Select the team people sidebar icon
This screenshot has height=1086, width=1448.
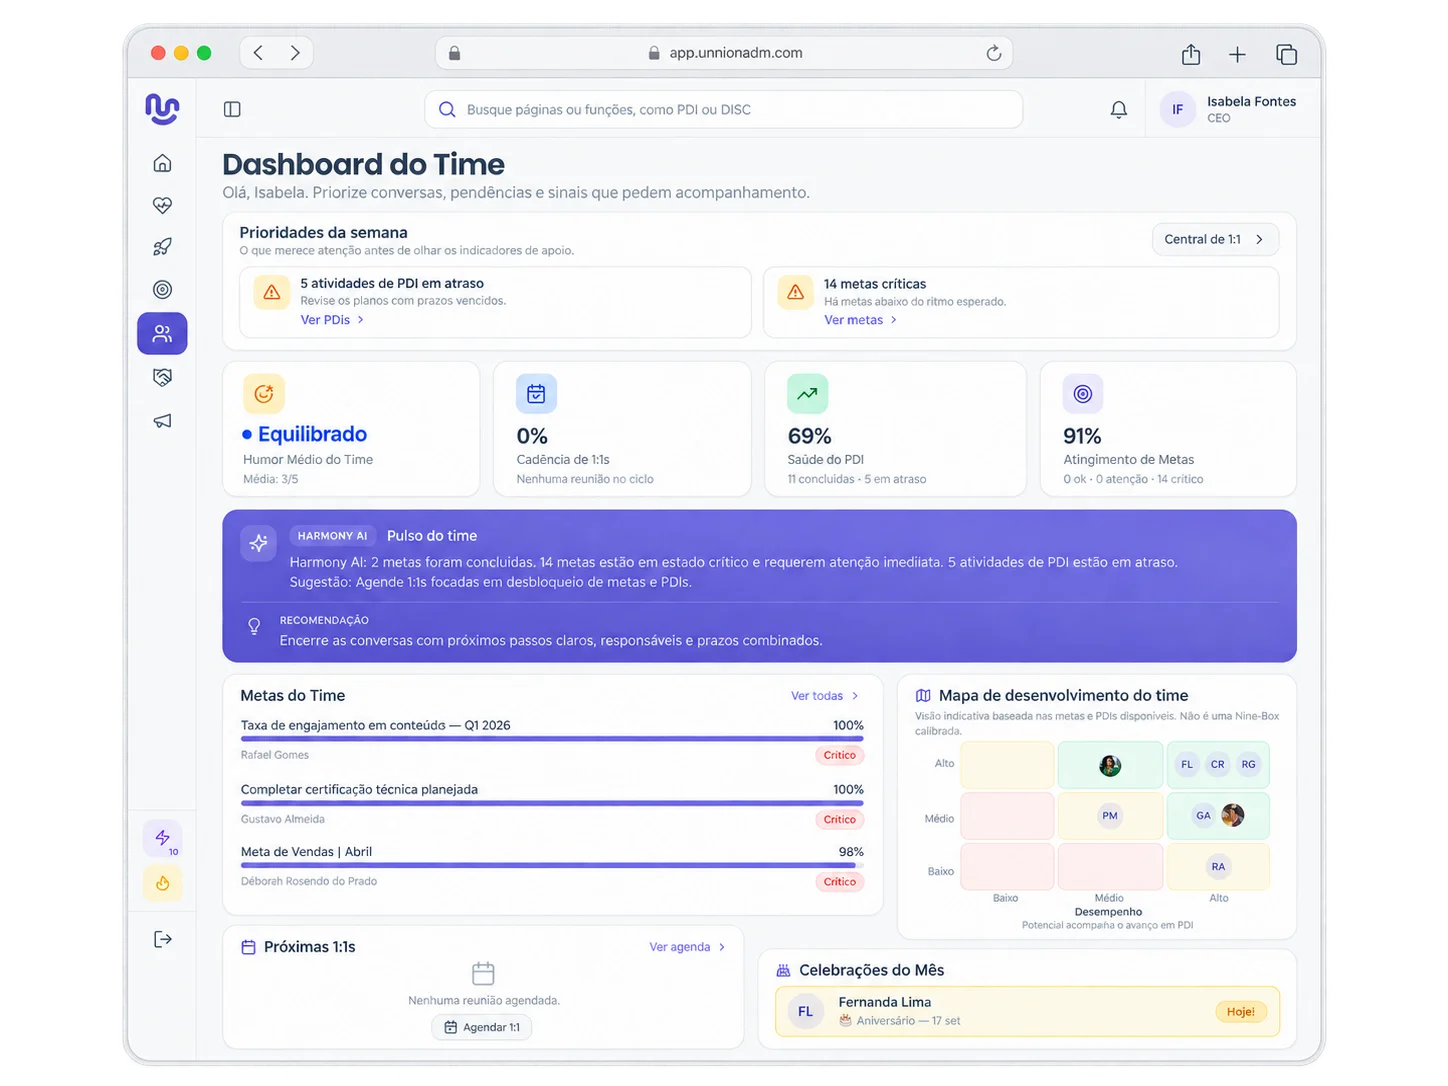162,334
